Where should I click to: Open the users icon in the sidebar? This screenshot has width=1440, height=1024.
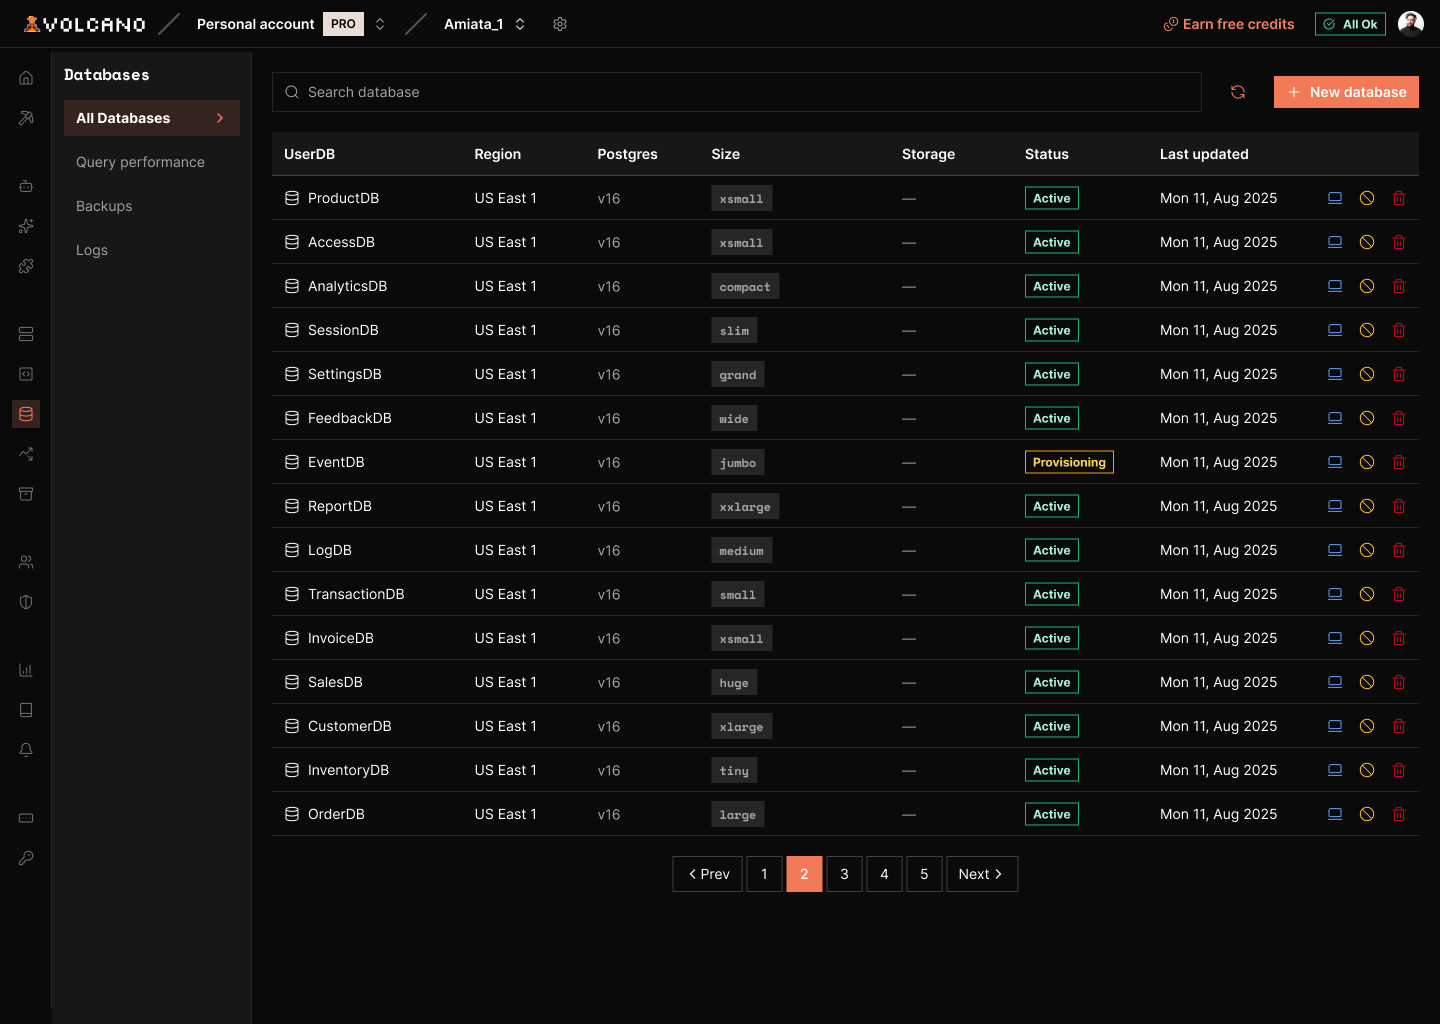click(x=26, y=562)
